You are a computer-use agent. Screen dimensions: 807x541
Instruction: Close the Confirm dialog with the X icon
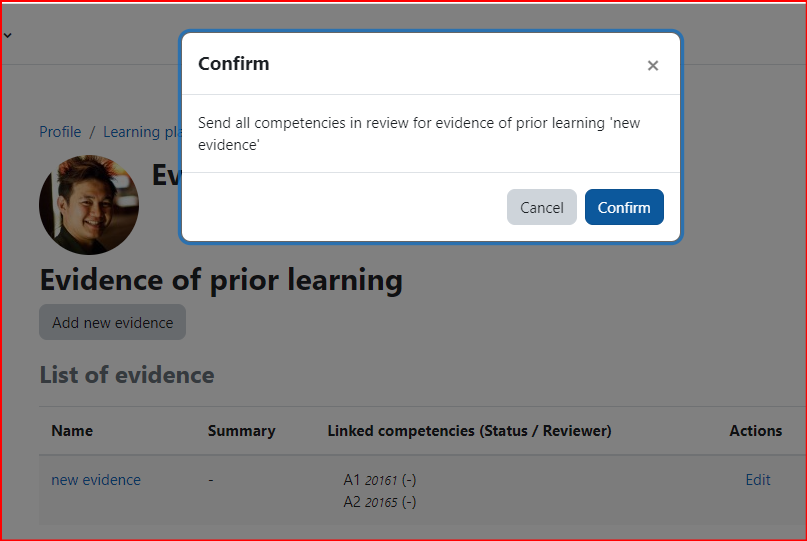(x=653, y=65)
